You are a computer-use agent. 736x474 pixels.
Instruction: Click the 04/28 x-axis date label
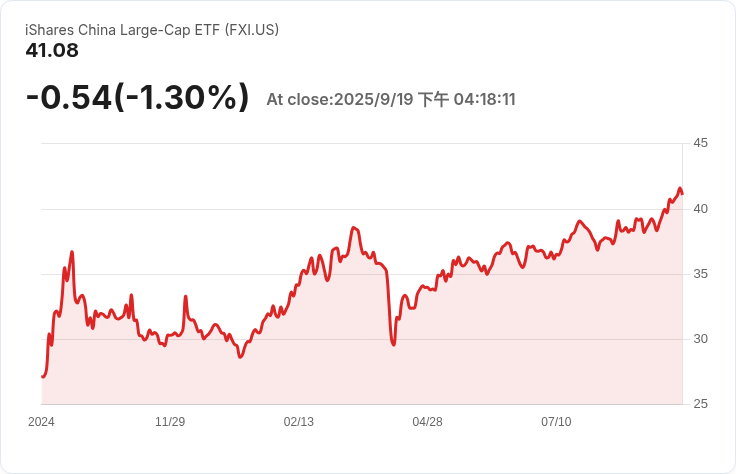(x=427, y=422)
